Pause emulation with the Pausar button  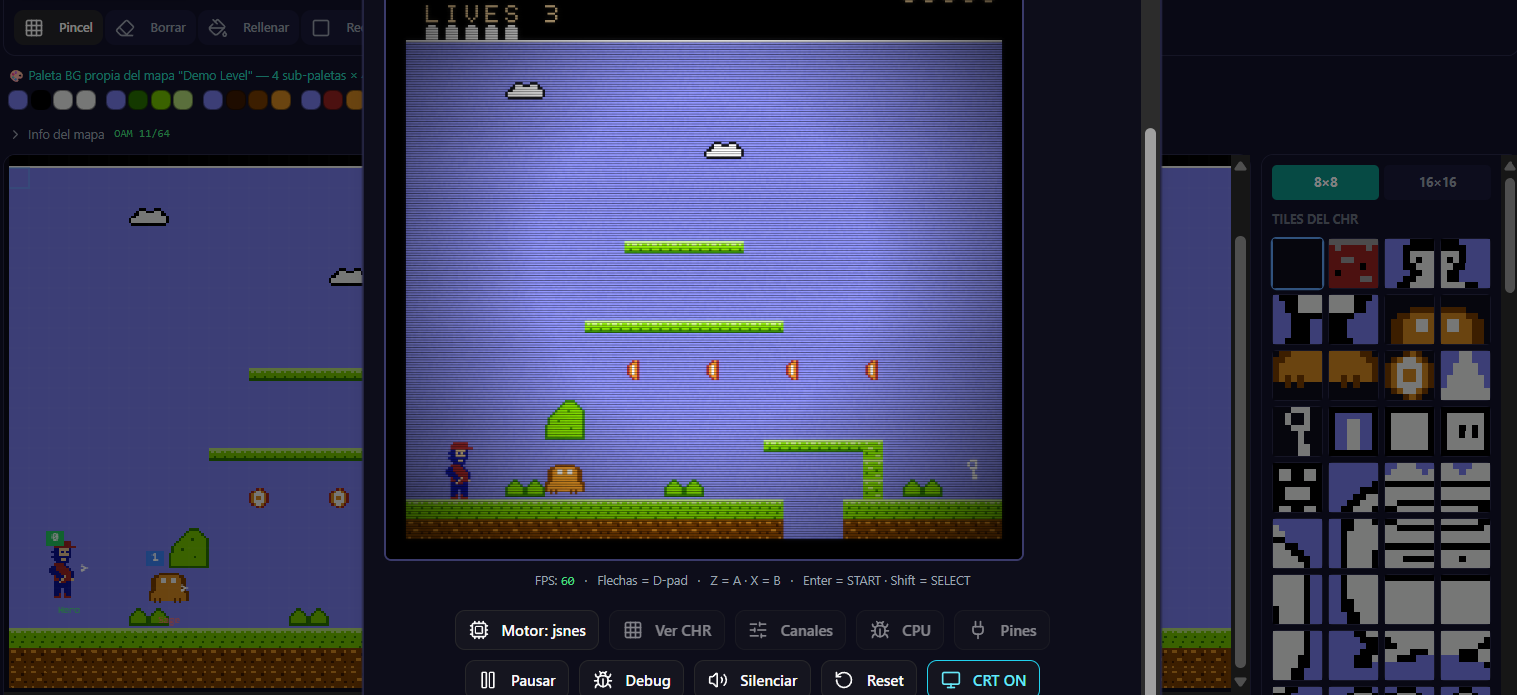tap(517, 679)
